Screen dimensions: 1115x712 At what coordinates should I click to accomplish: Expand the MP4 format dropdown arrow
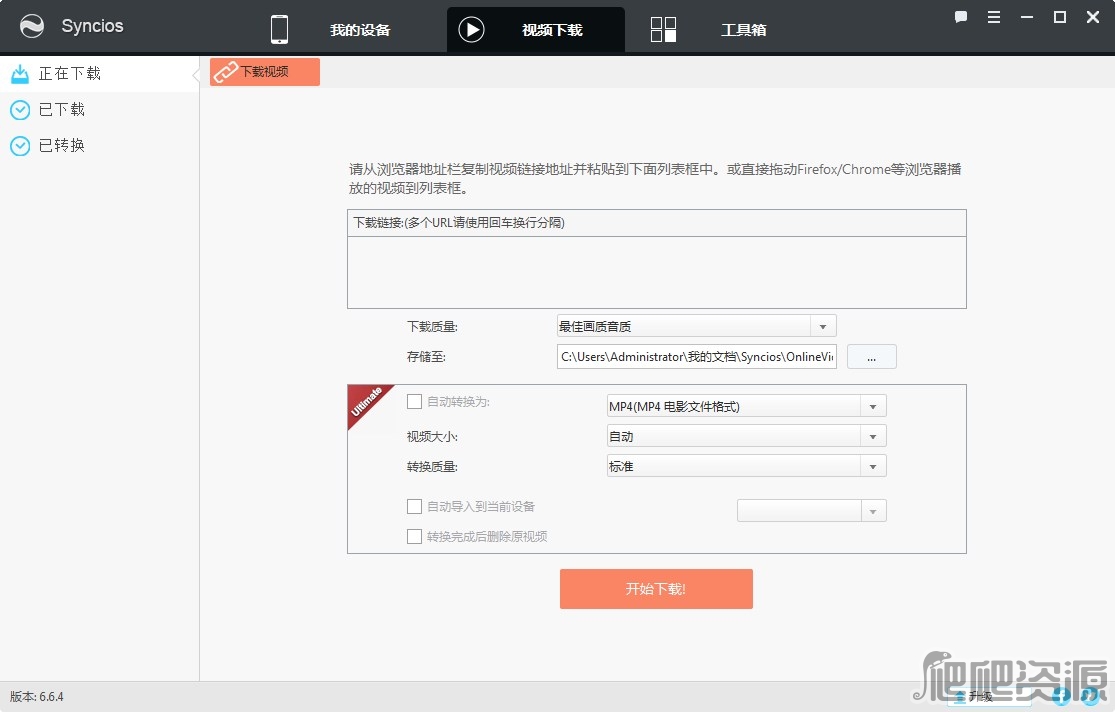[873, 406]
